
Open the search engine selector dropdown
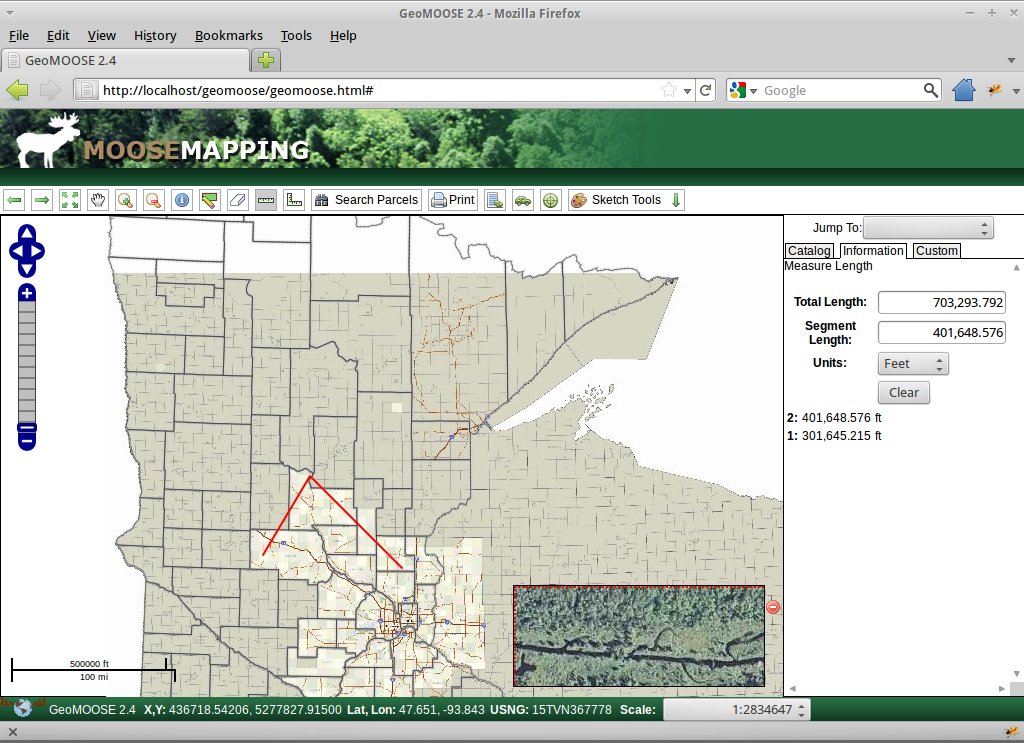click(x=743, y=91)
